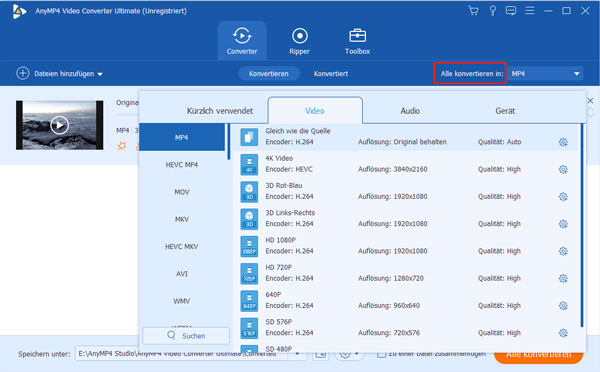The height and width of the screenshot is (372, 600).
Task: Select HEVC MP4 in the format list
Action: coord(182,165)
